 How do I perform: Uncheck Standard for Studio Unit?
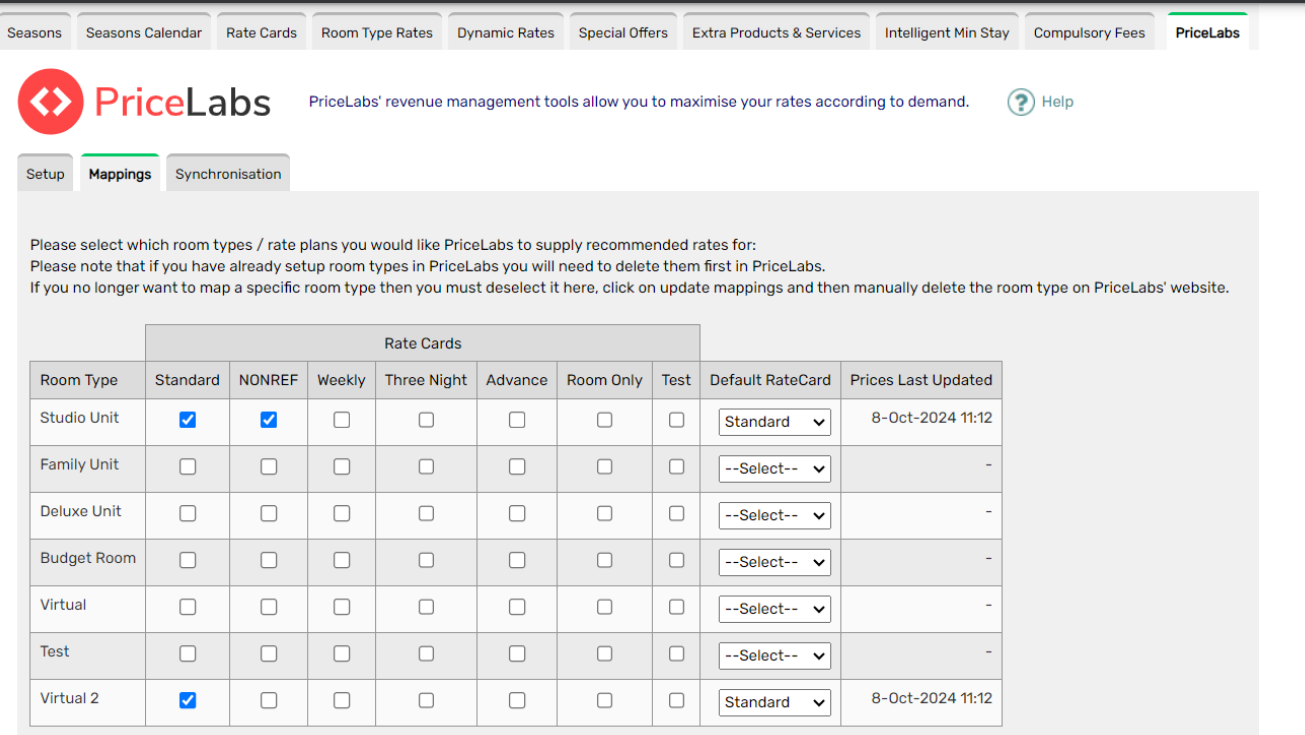[187, 420]
